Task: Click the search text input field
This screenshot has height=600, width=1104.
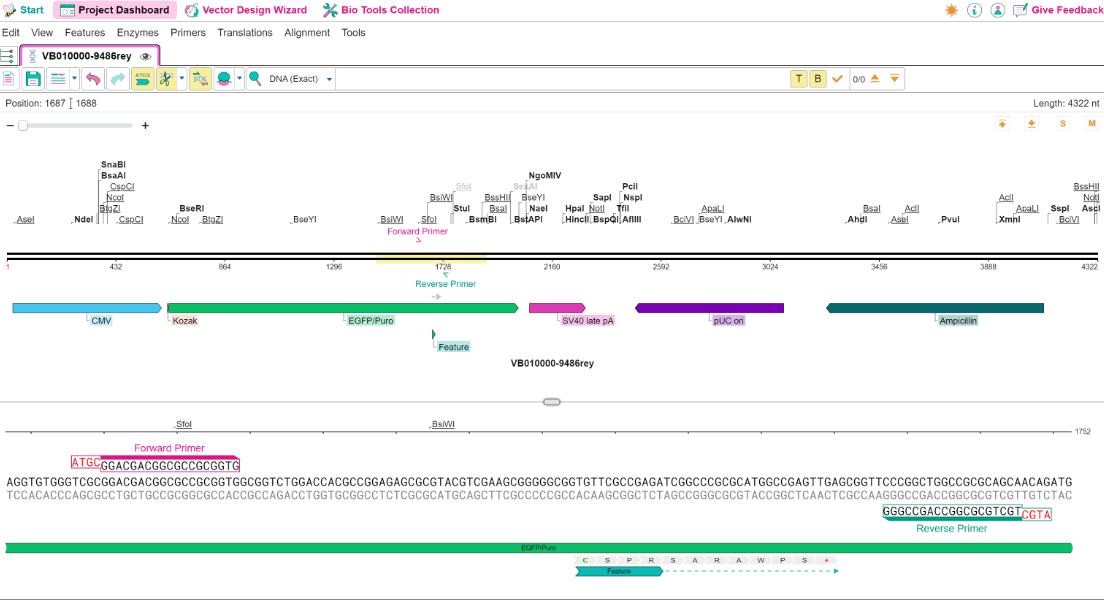Action: click(x=561, y=79)
